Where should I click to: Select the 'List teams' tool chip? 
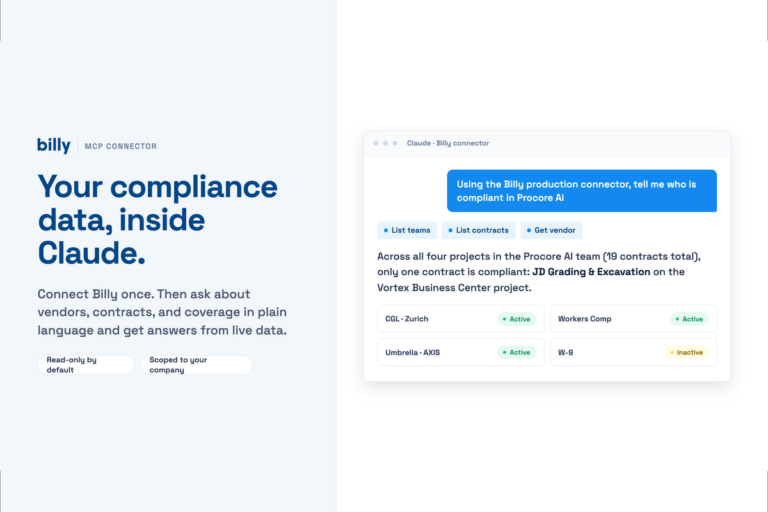click(x=407, y=230)
